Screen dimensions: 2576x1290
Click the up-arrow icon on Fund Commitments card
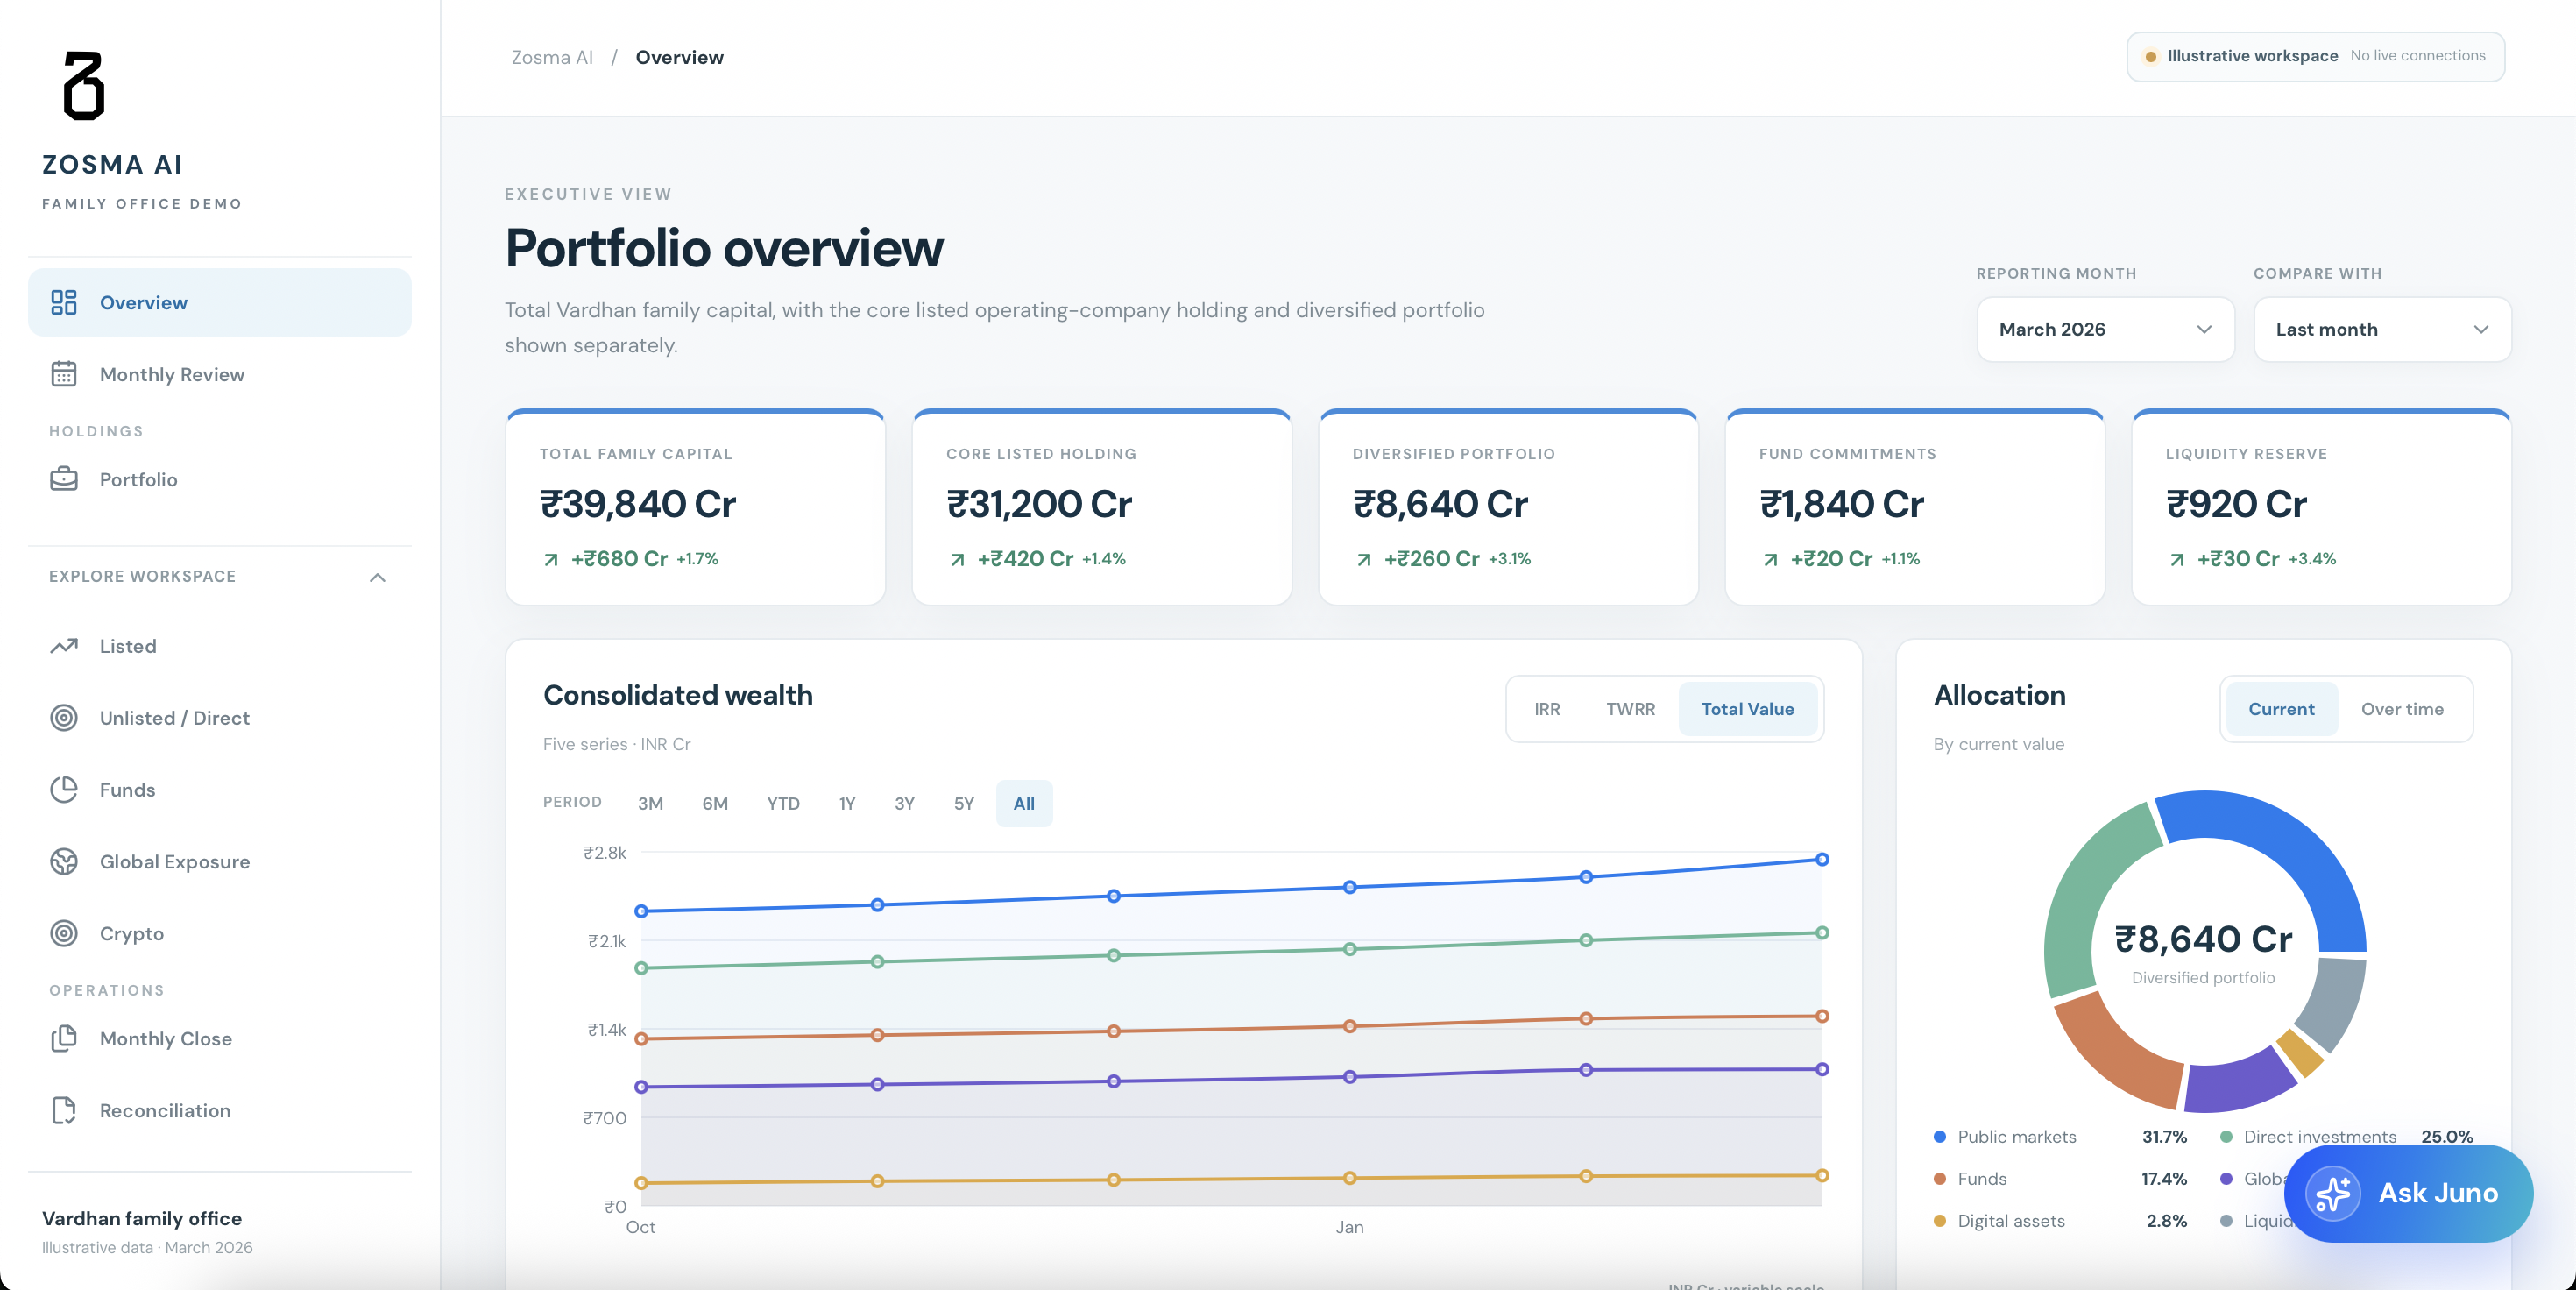(x=1771, y=560)
